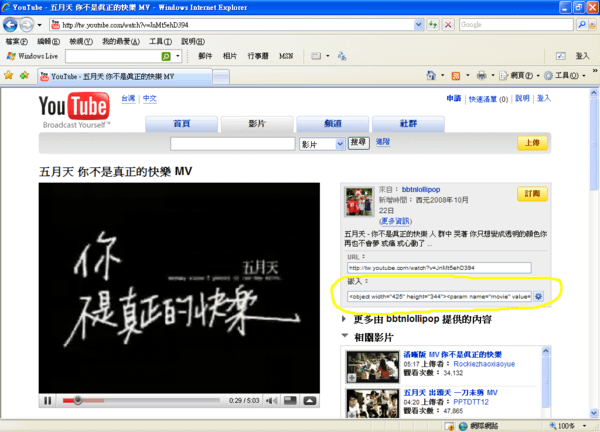The image size is (600, 432).
Task: Click the address bar URL field
Action: pyautogui.click(x=233, y=25)
